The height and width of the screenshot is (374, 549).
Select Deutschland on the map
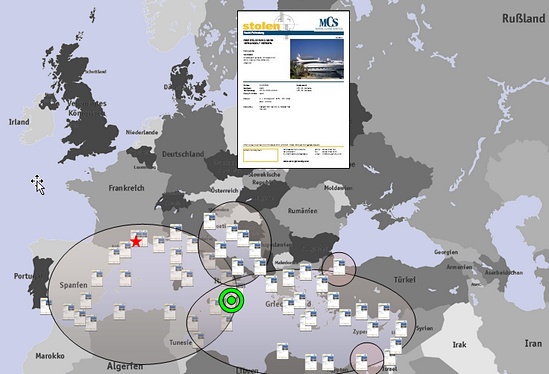pyautogui.click(x=183, y=154)
